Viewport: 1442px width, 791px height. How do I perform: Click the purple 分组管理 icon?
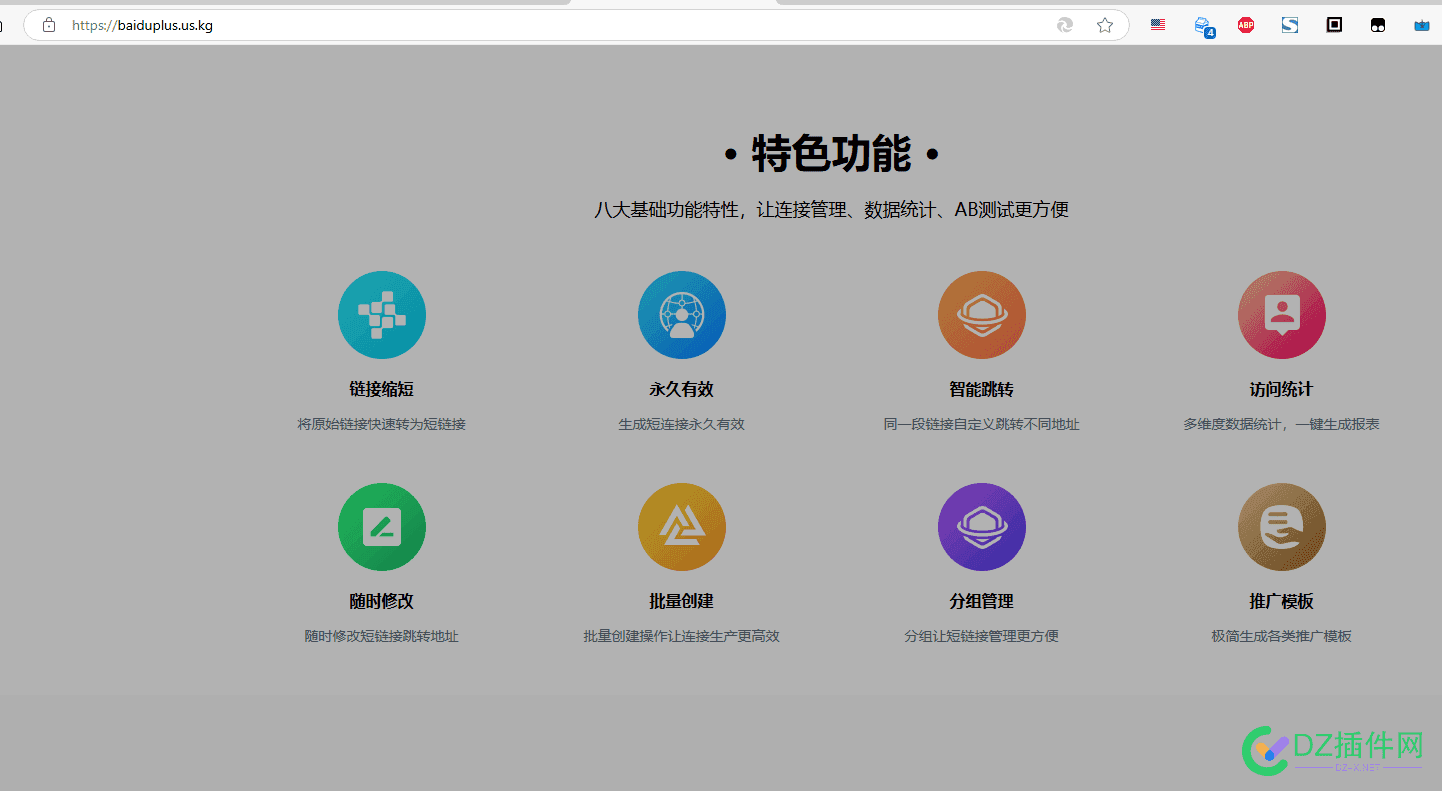pyautogui.click(x=982, y=527)
